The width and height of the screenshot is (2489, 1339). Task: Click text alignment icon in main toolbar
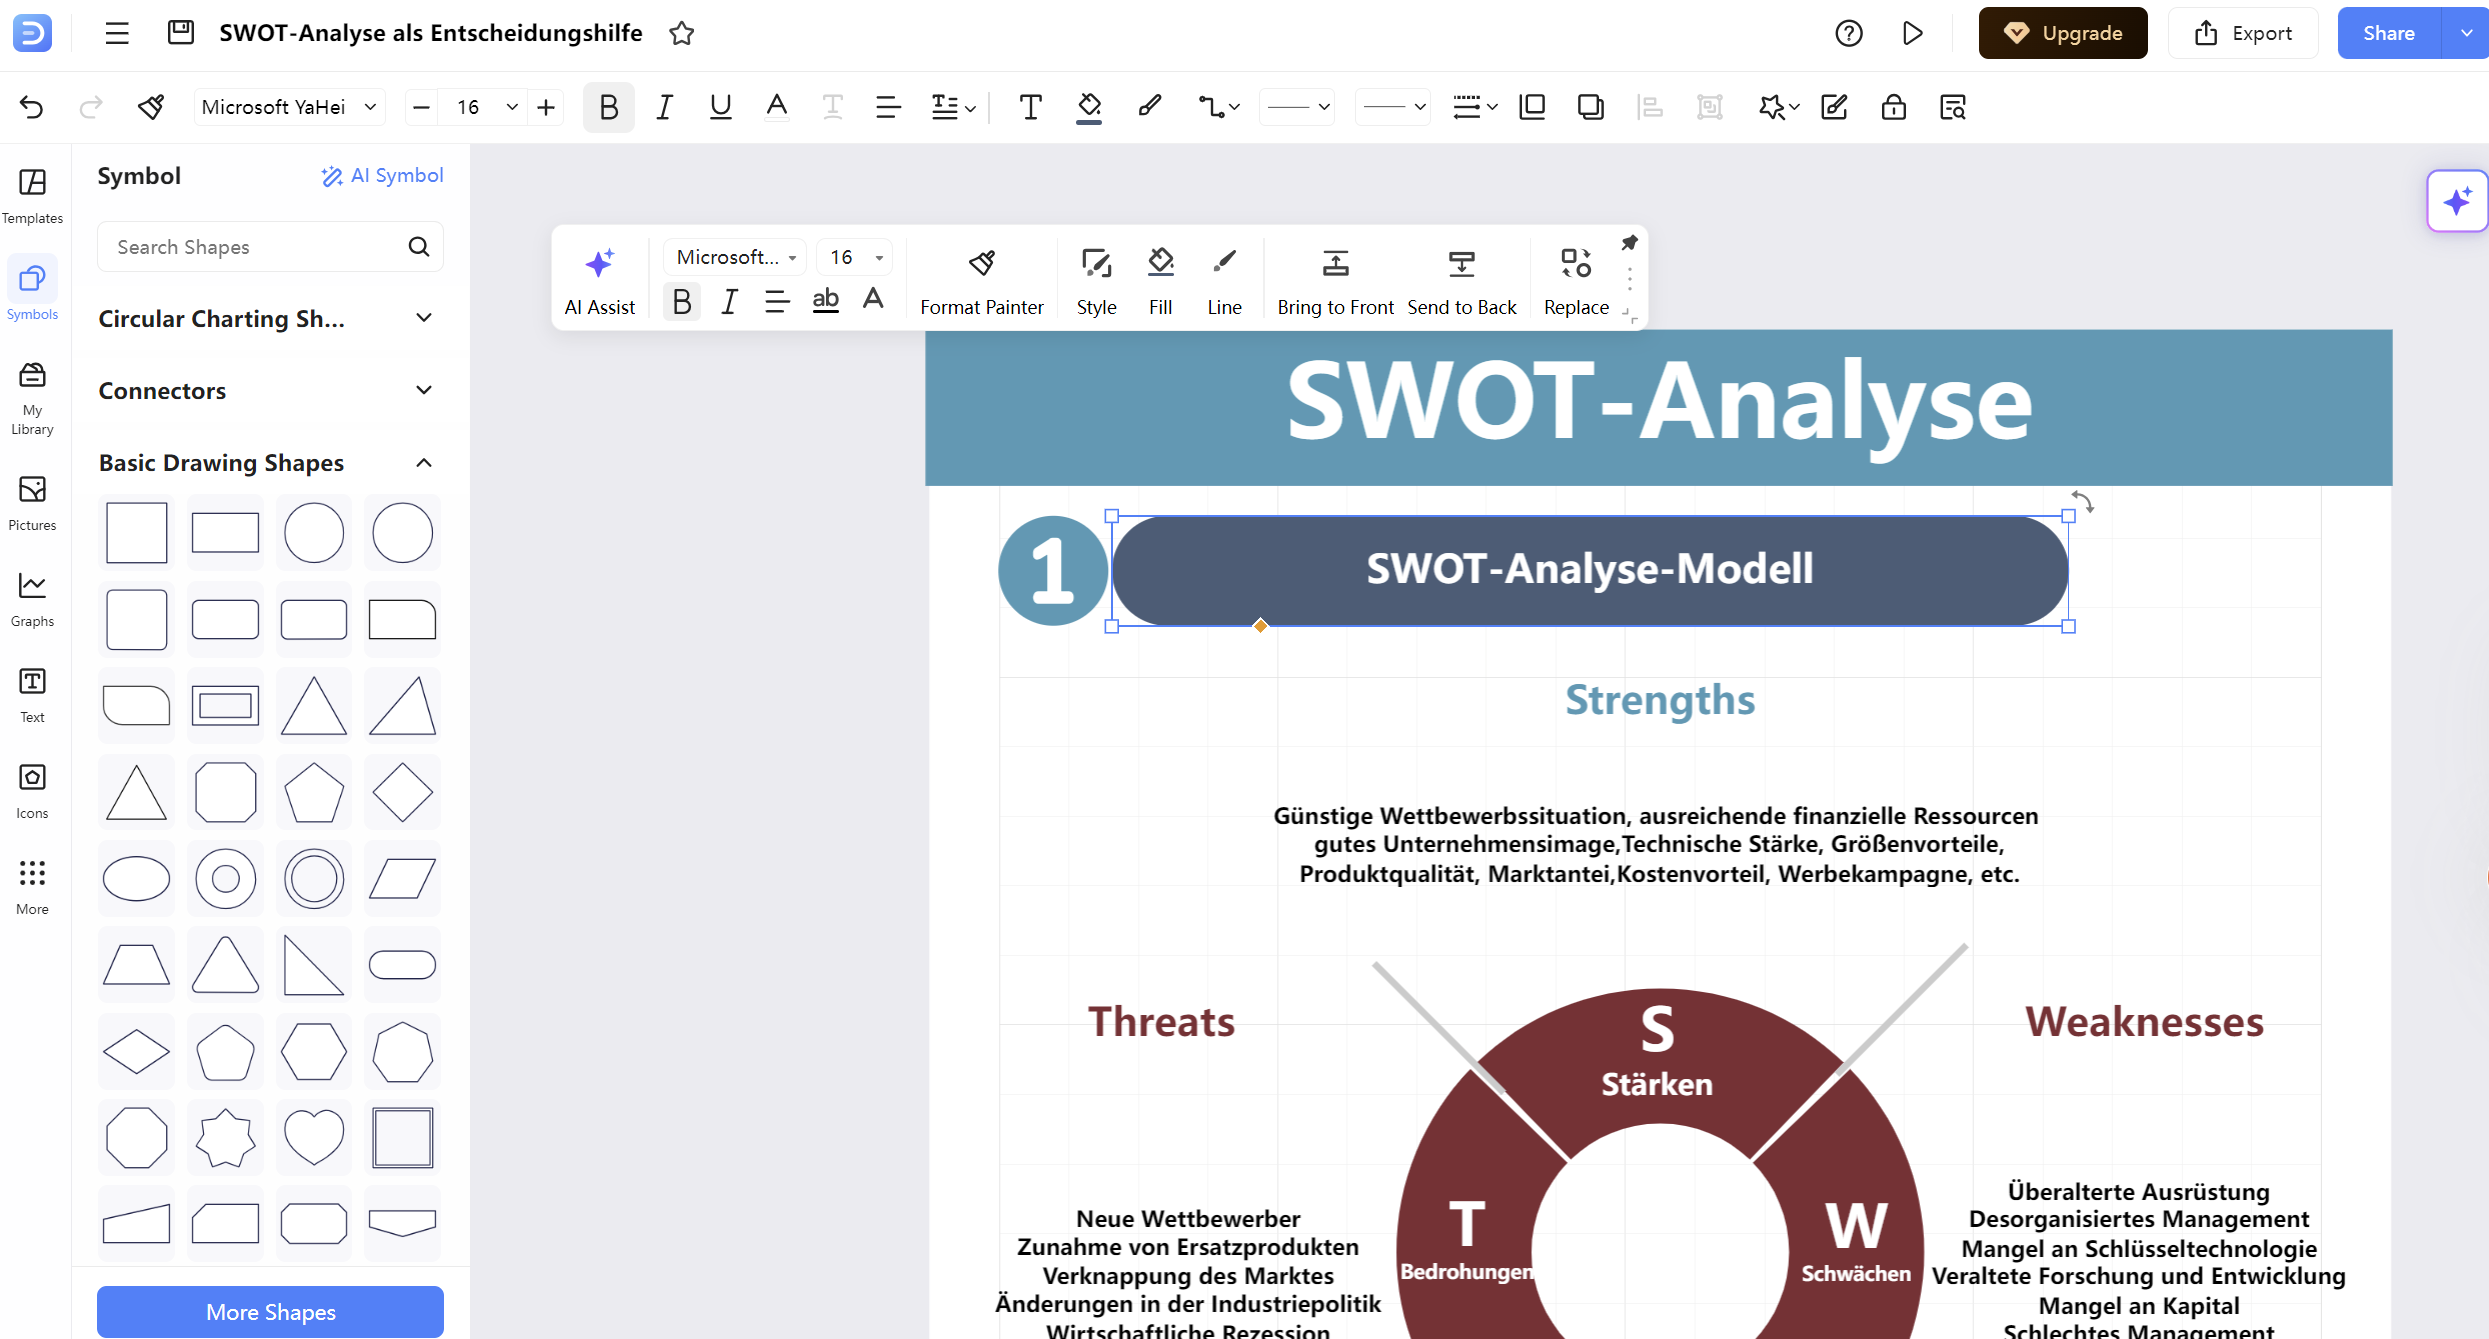click(x=887, y=107)
